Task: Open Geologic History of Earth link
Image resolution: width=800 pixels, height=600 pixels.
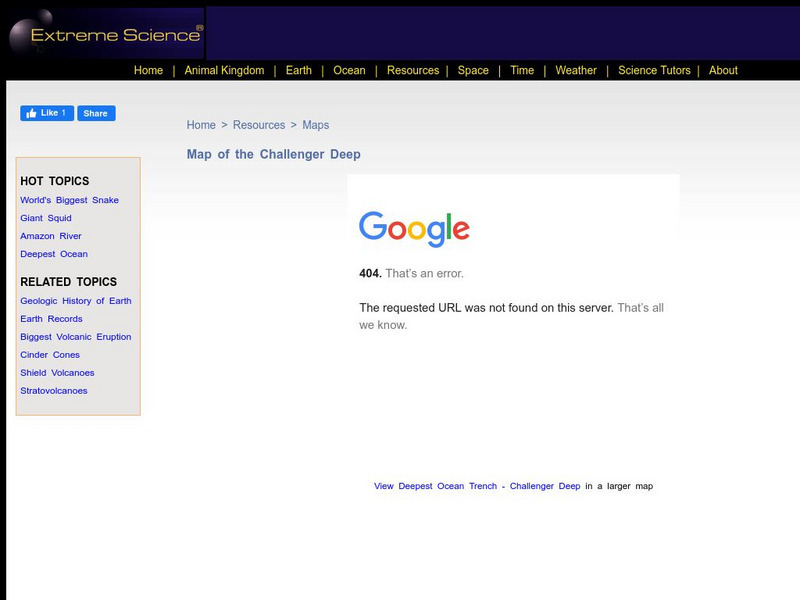Action: click(76, 301)
